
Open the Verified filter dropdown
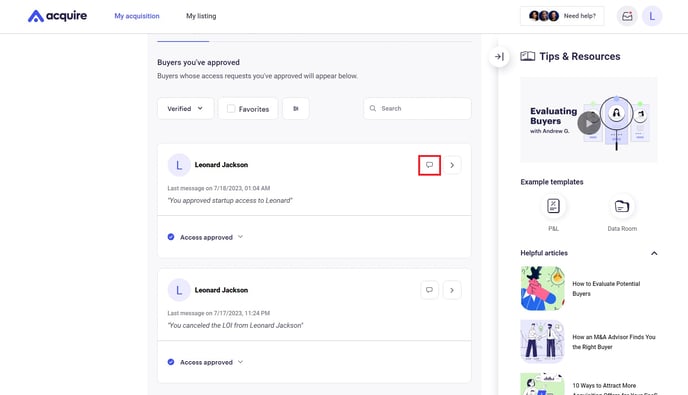click(x=185, y=108)
